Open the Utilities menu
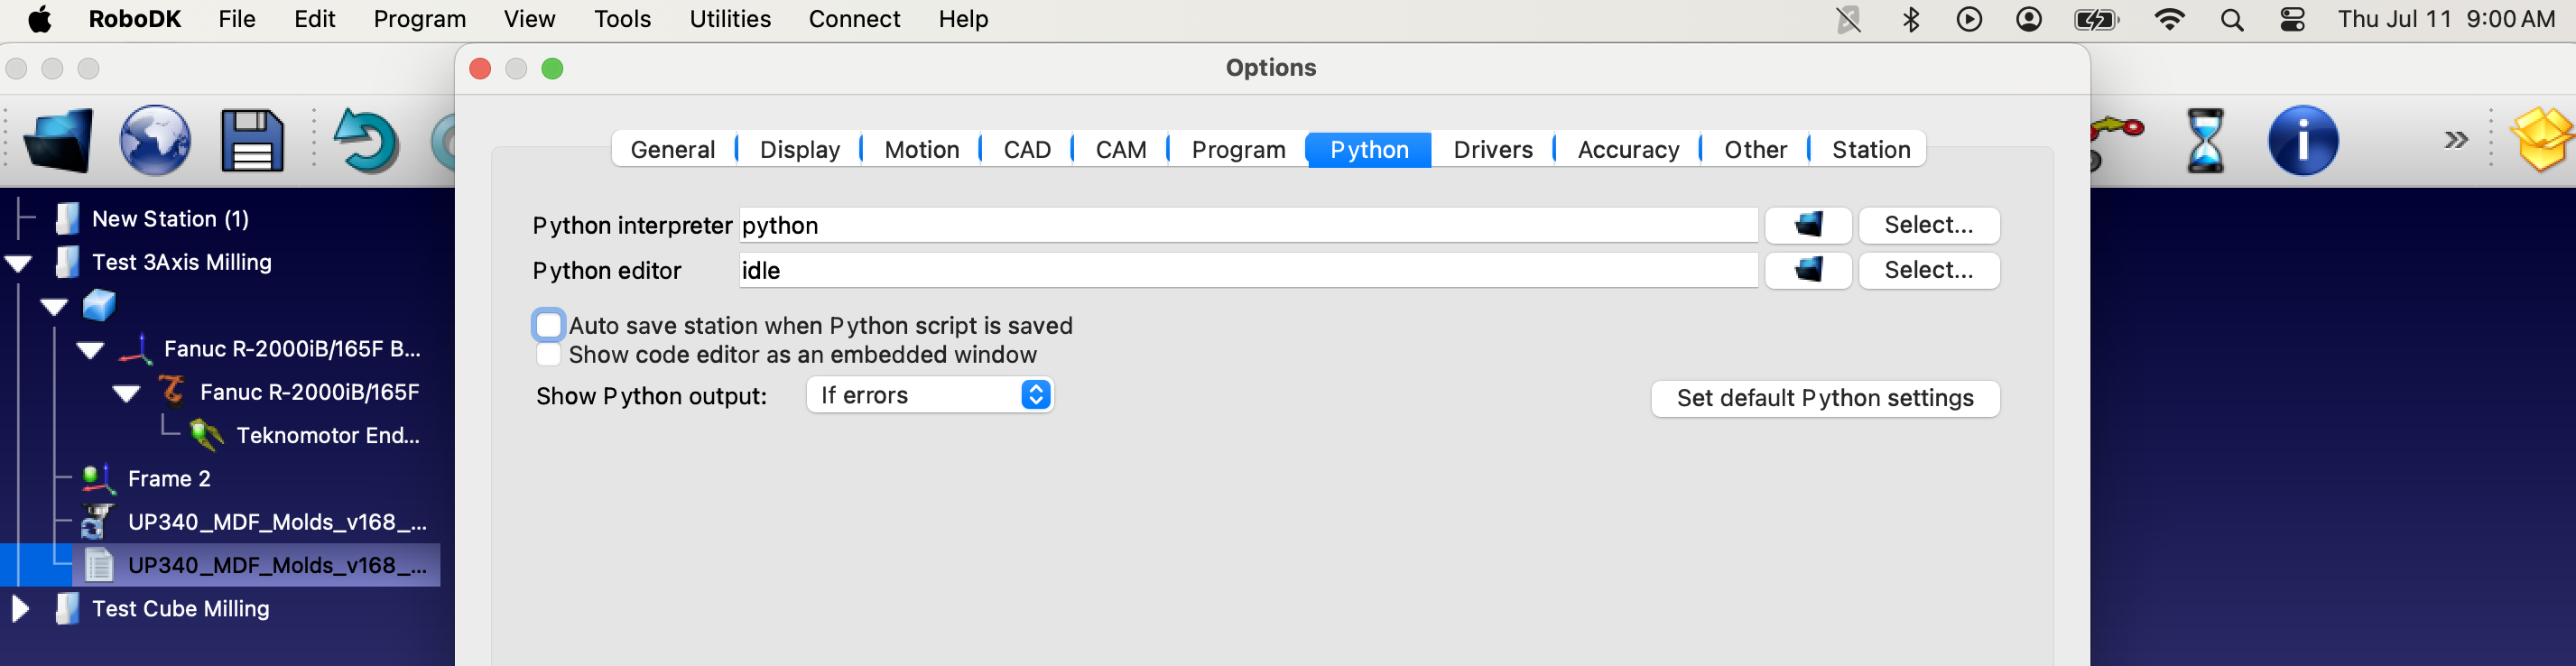This screenshot has width=2576, height=666. 729,19
